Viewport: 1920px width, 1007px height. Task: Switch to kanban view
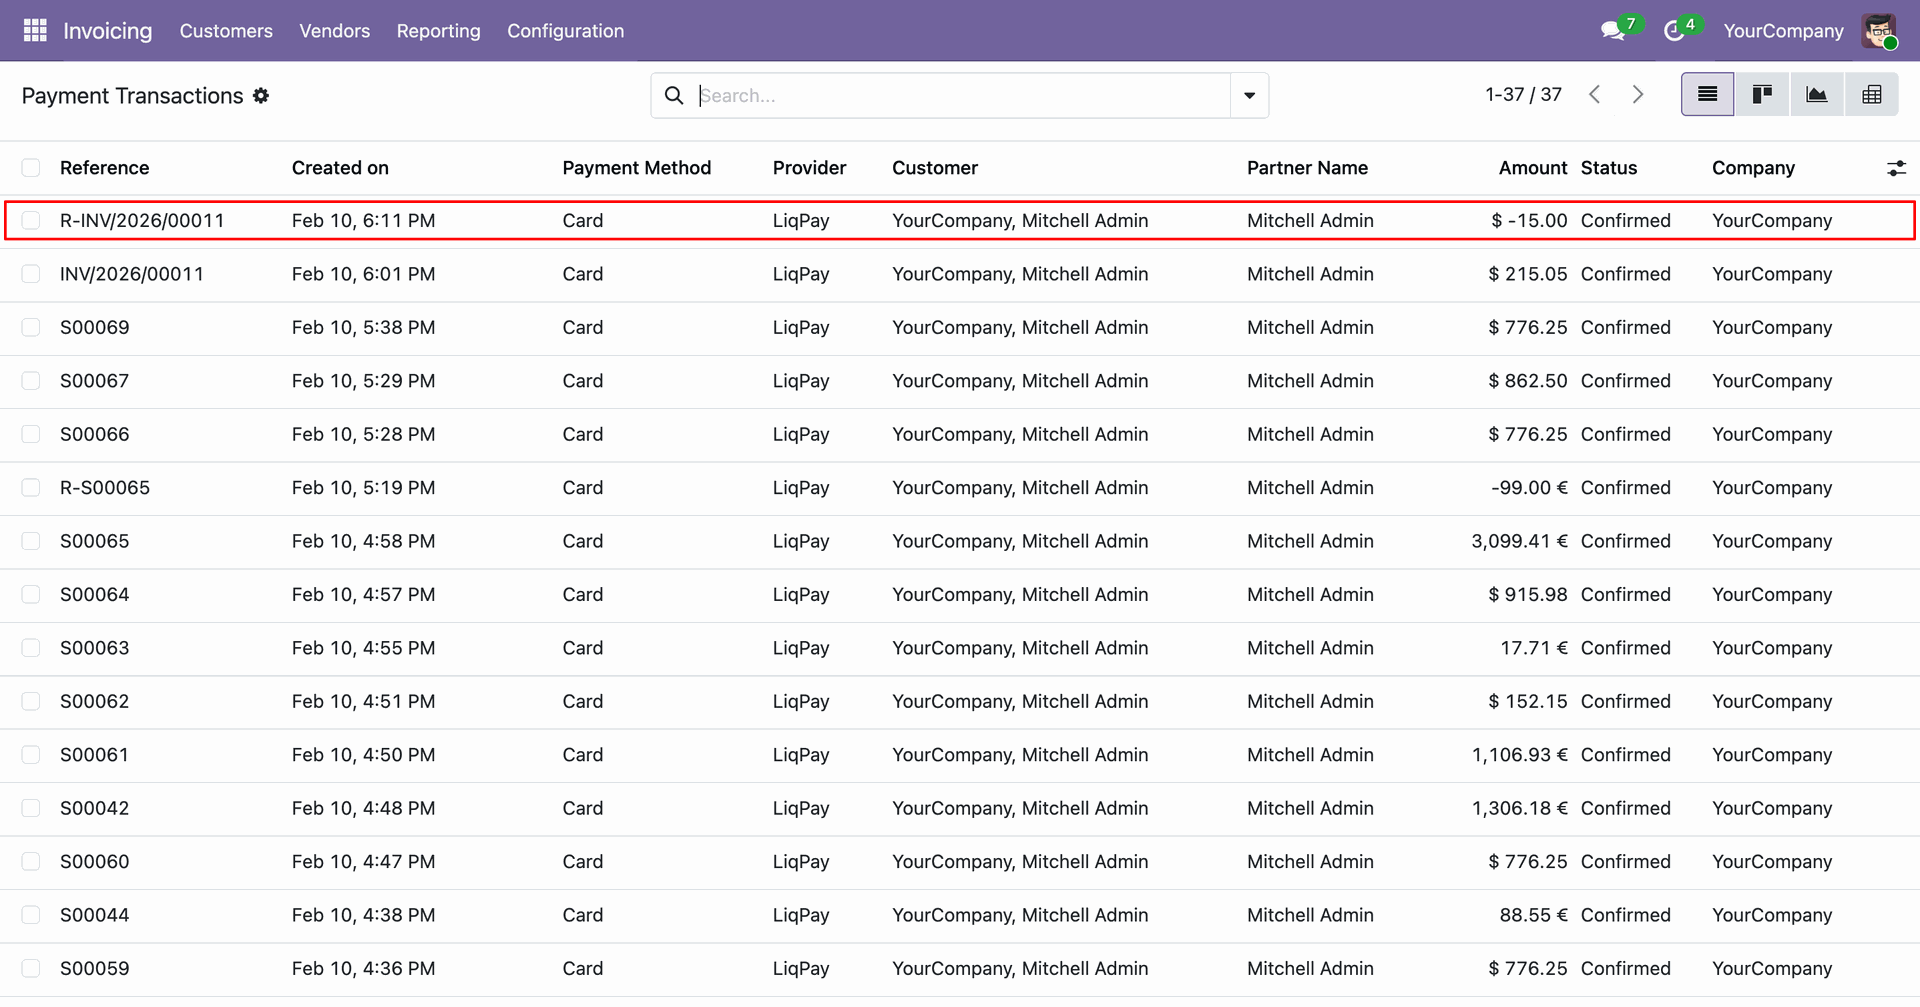1762,95
